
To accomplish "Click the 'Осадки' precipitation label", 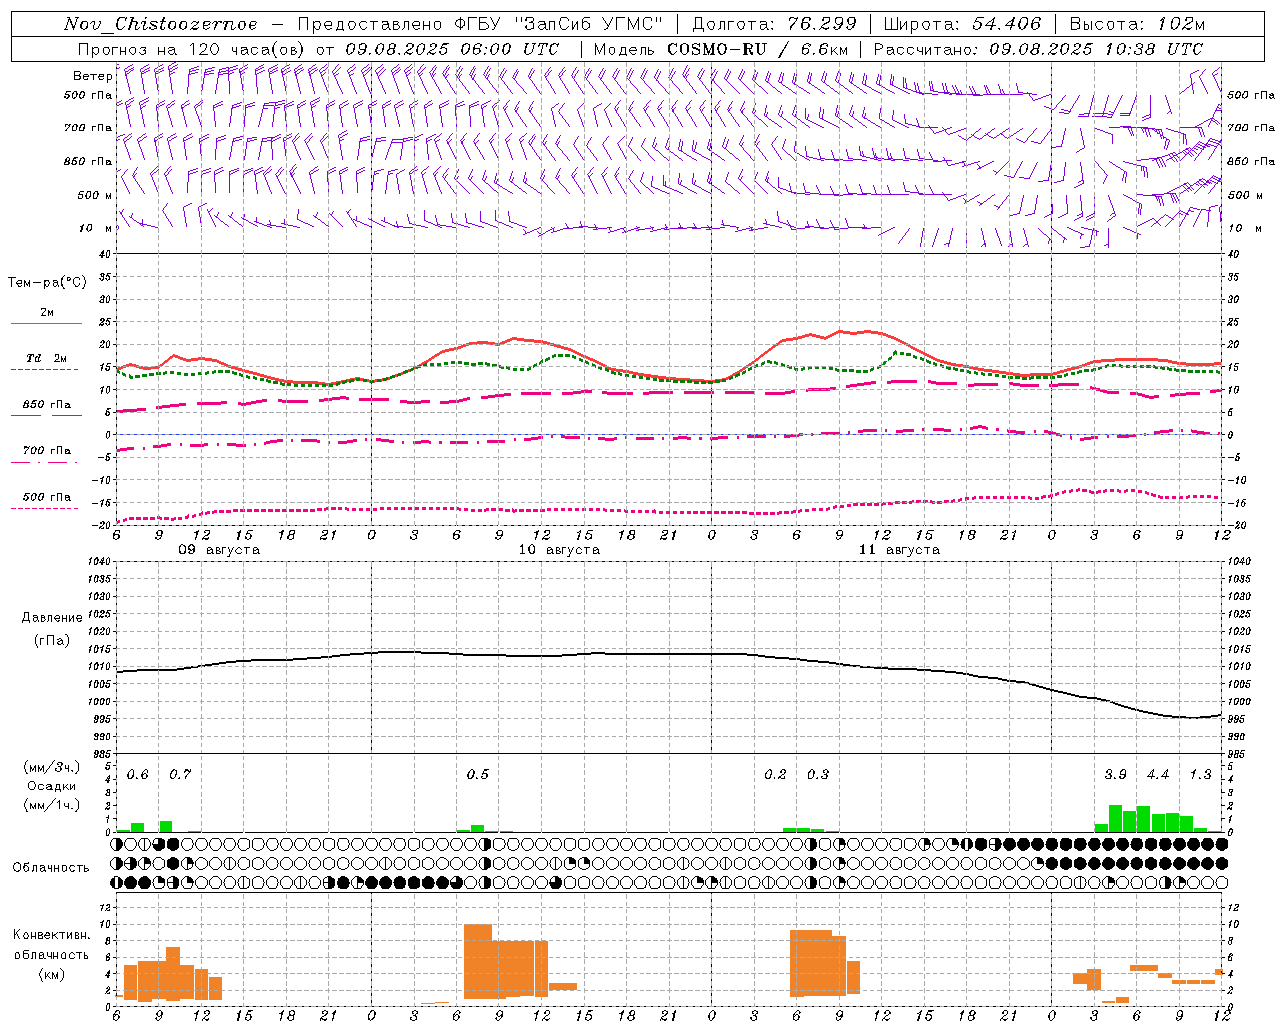I will pyautogui.click(x=52, y=786).
